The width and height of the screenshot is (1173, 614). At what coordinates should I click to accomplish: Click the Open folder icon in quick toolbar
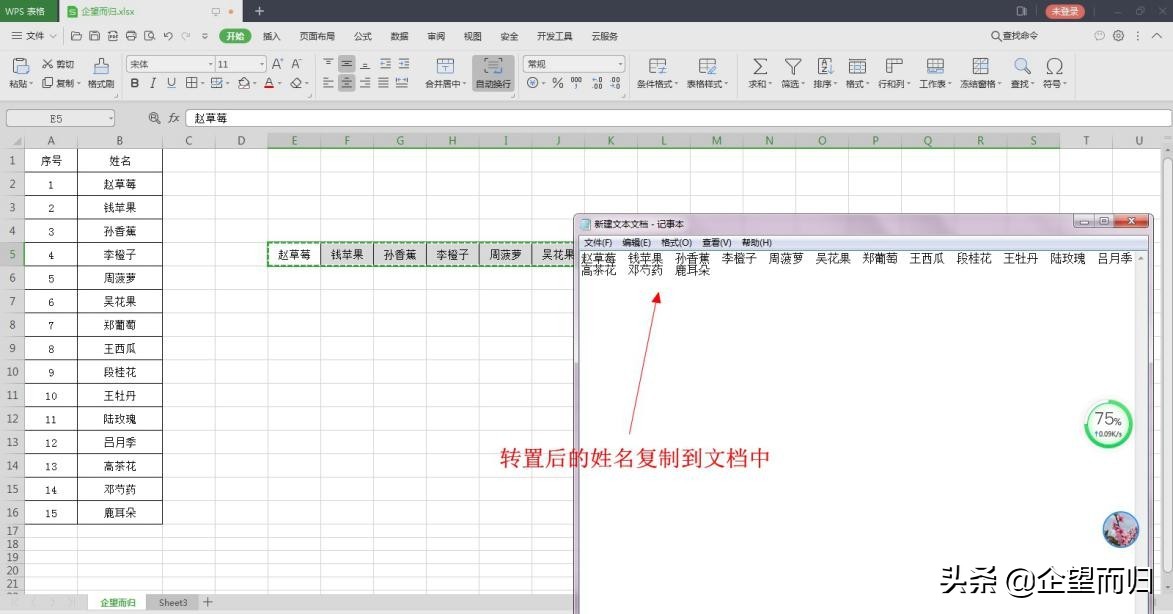(76, 36)
